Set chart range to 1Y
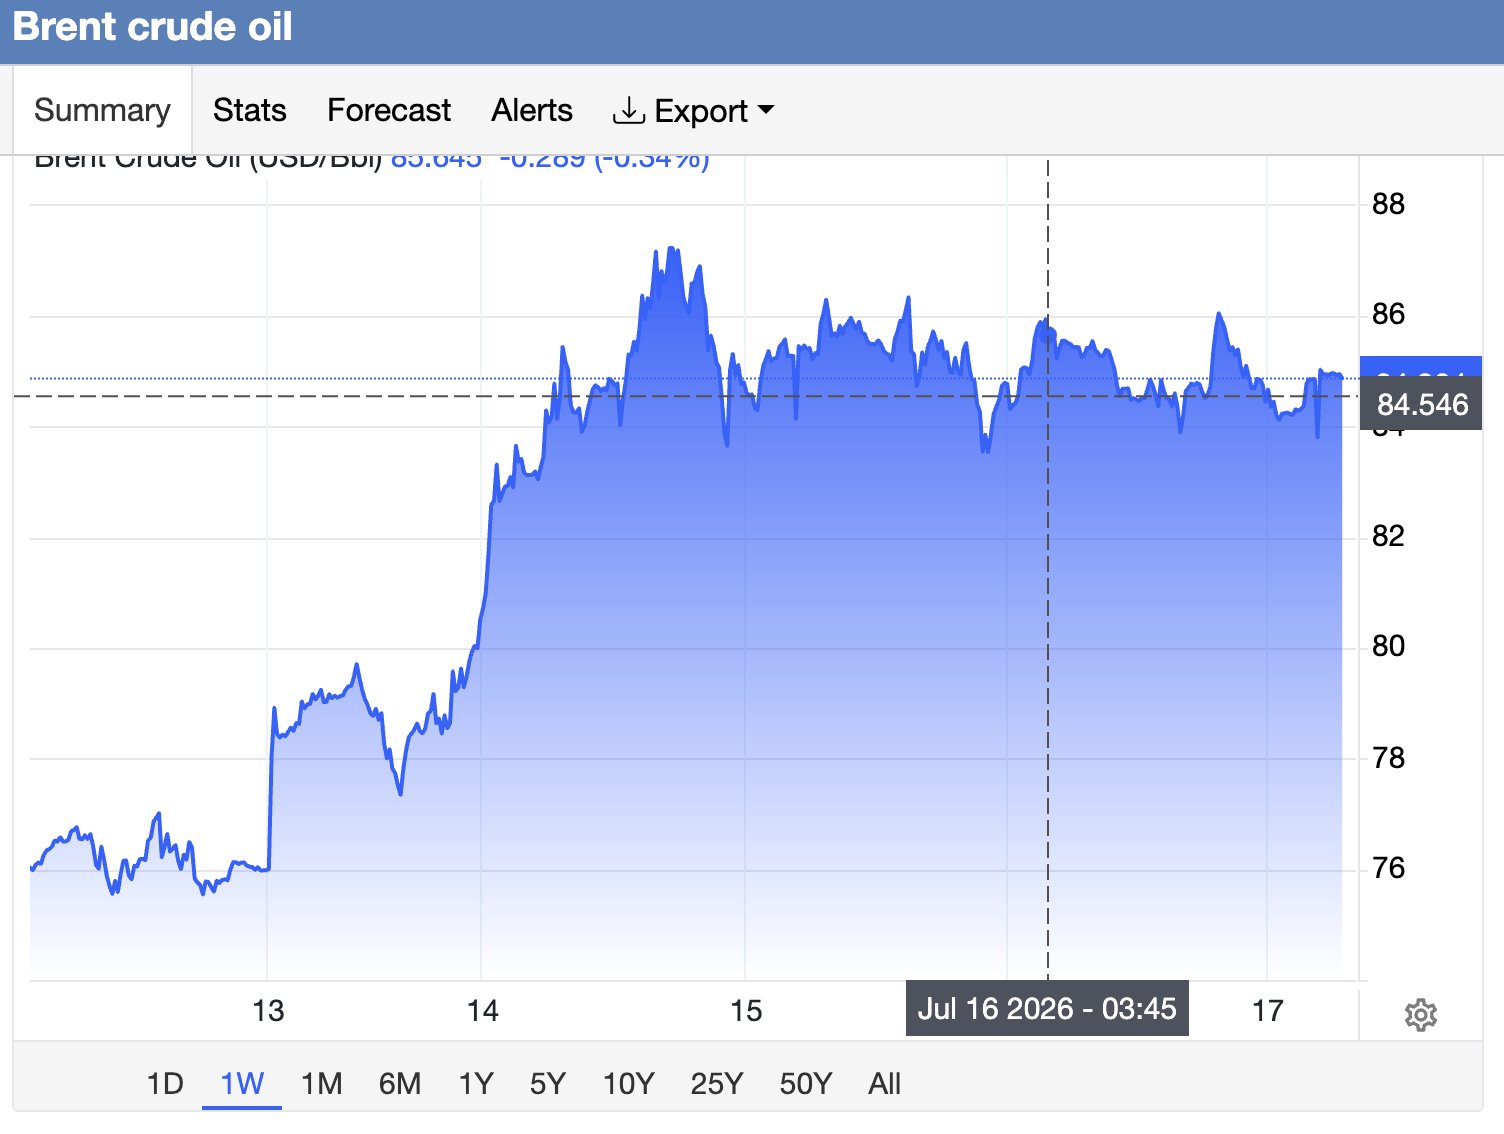This screenshot has height=1134, width=1504. 476,1084
